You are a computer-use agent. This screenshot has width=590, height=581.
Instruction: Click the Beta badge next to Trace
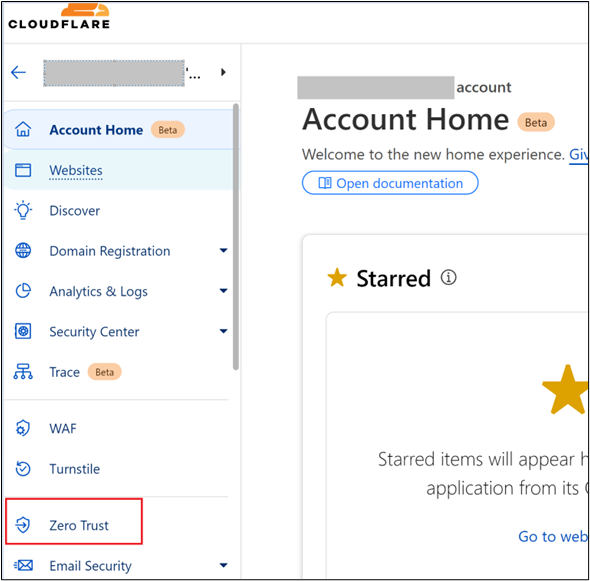coord(105,372)
